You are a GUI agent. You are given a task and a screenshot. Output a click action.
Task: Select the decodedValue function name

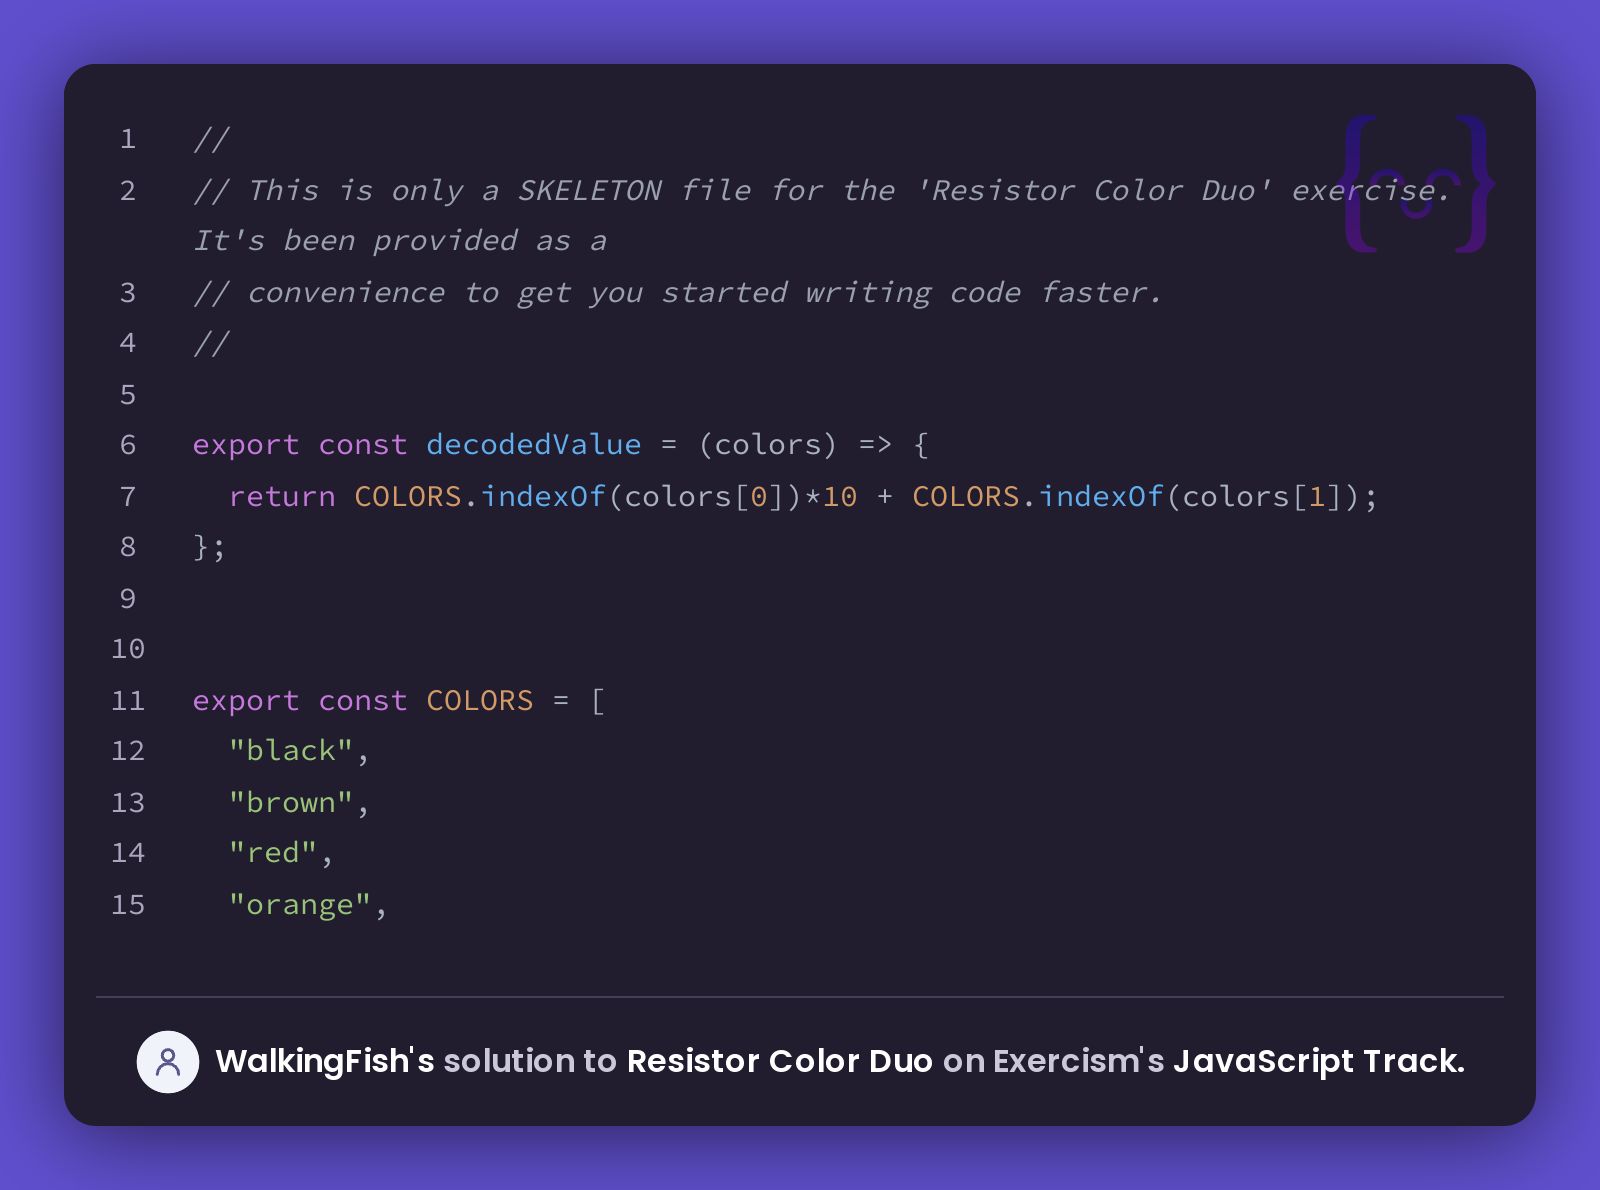pos(534,445)
